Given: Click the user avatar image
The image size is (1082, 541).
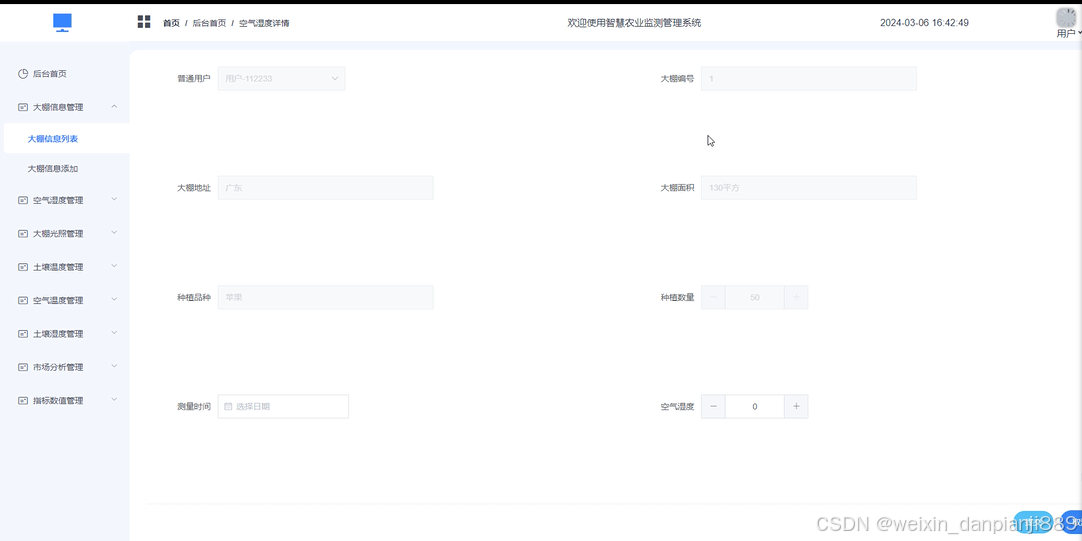Looking at the screenshot, I should click(1066, 18).
